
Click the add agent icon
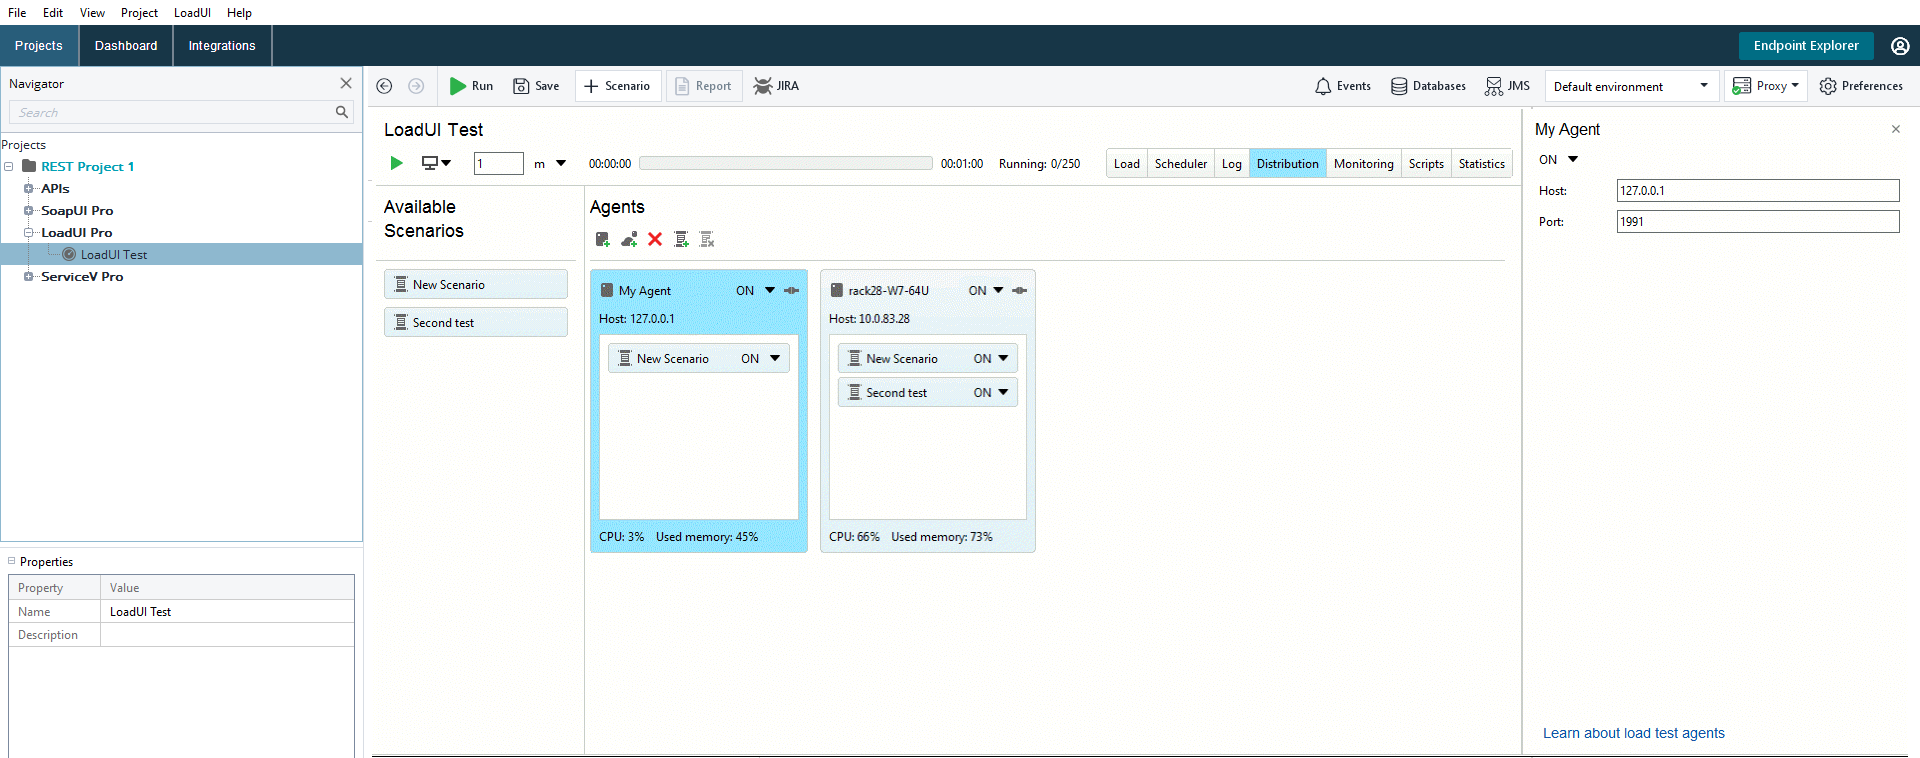603,239
